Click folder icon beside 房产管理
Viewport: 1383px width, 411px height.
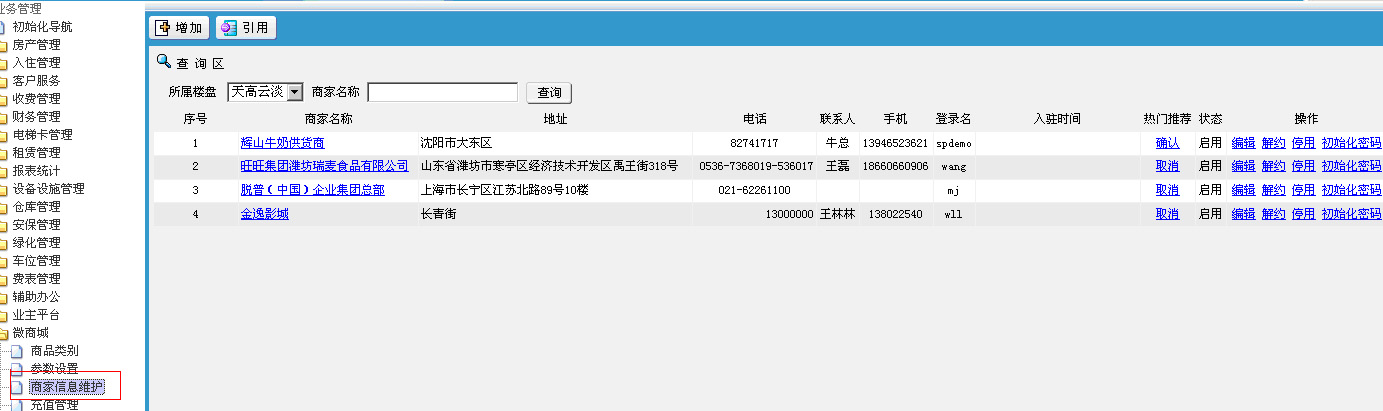point(4,45)
